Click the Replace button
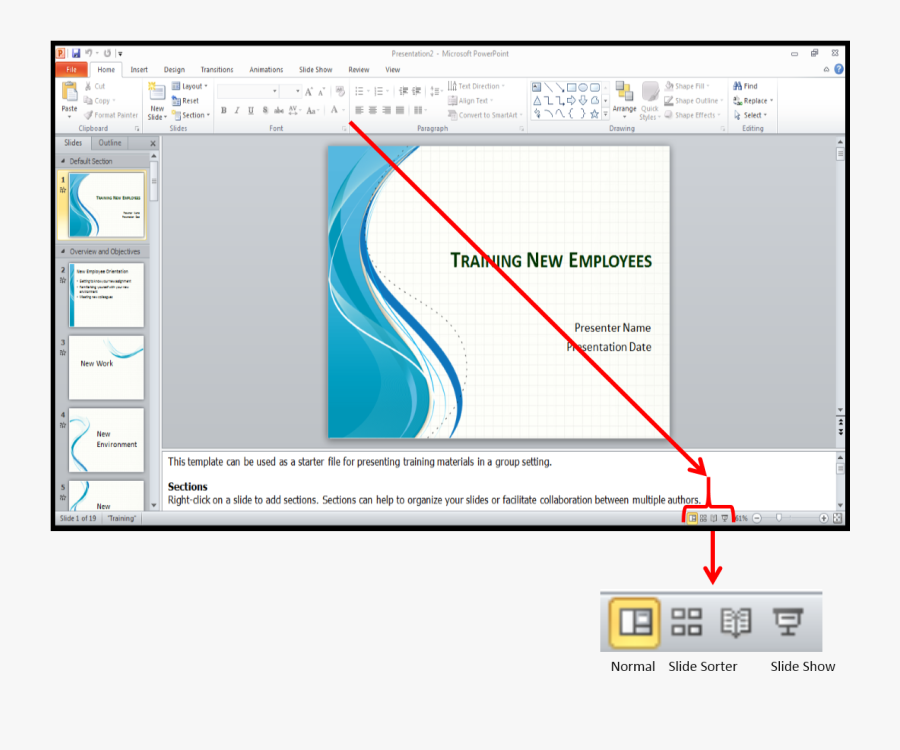The image size is (900, 750). pyautogui.click(x=752, y=100)
